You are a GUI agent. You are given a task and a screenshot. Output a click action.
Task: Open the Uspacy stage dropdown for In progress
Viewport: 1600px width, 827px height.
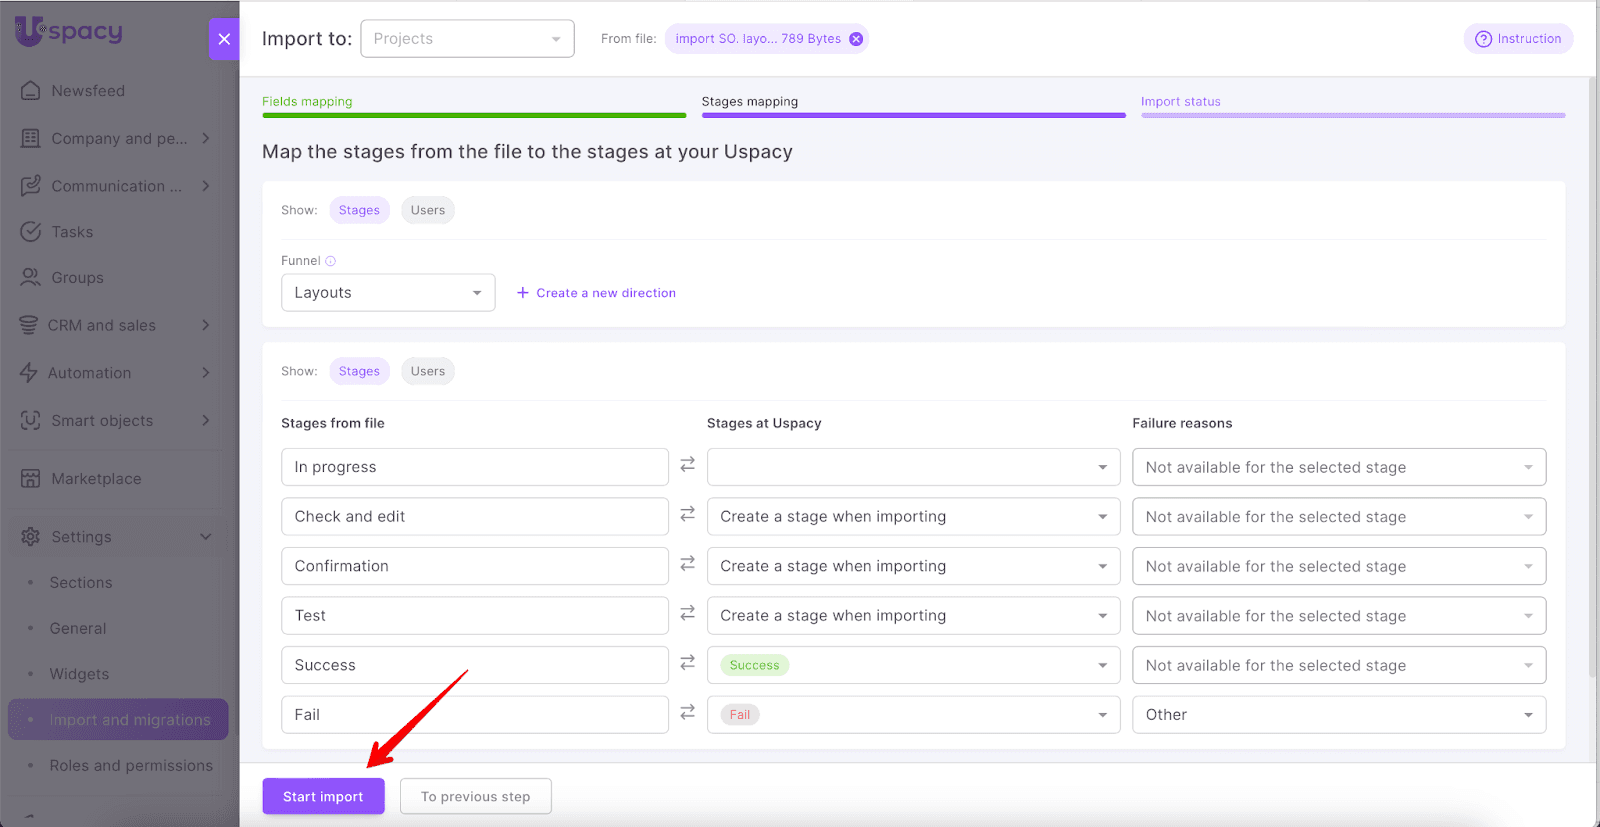[x=912, y=467]
